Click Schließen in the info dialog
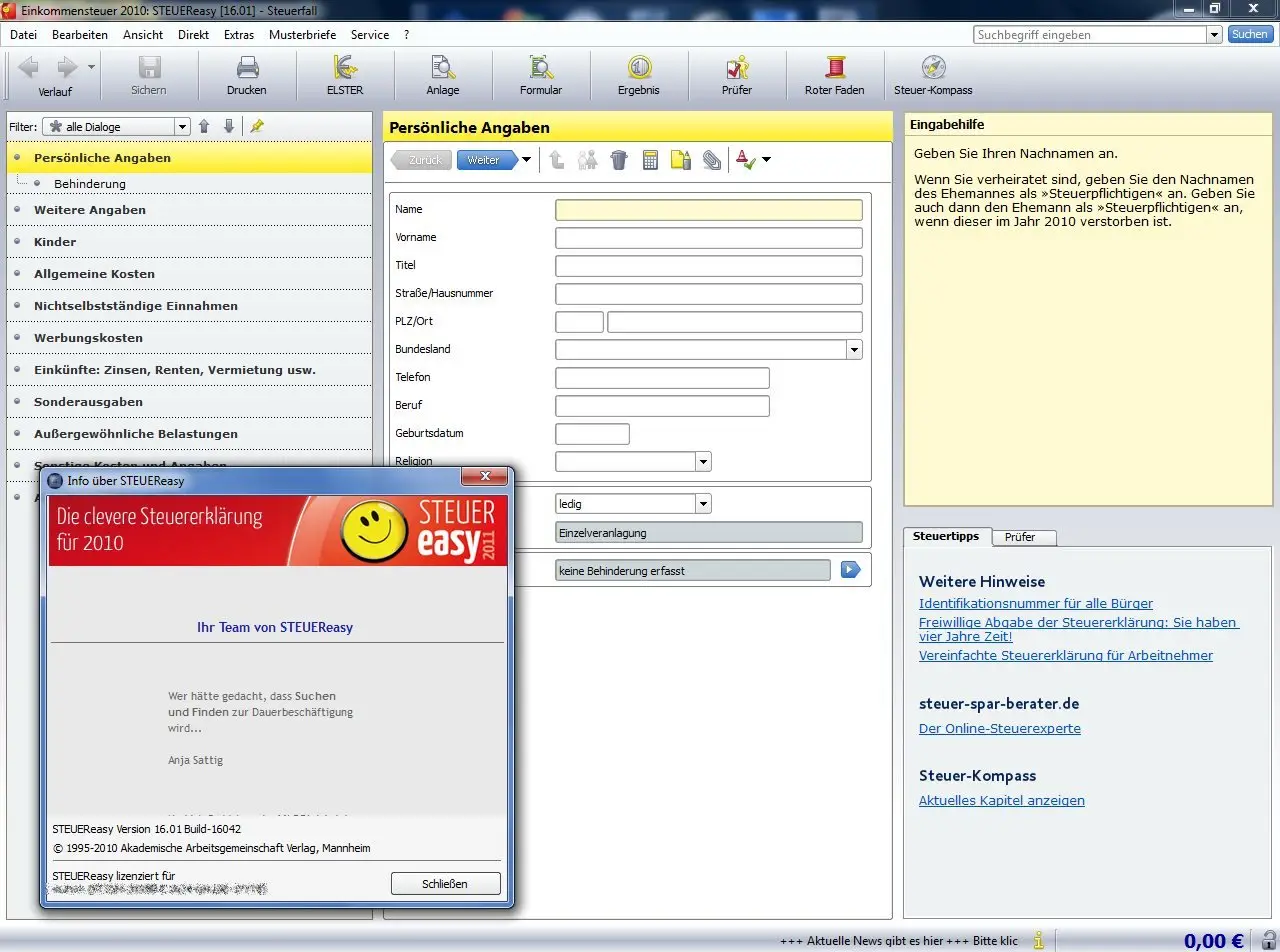This screenshot has height=952, width=1280. point(445,883)
